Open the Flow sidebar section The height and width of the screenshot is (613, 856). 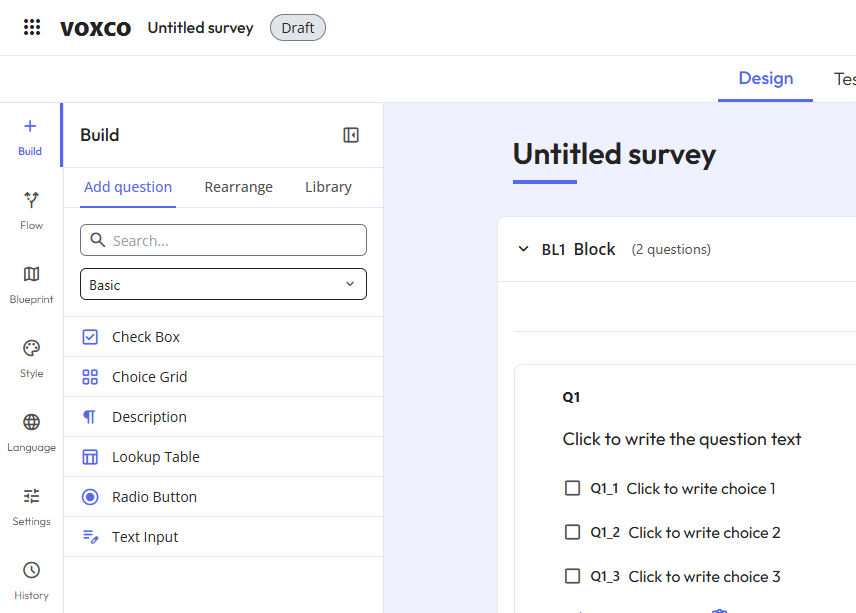(x=31, y=211)
